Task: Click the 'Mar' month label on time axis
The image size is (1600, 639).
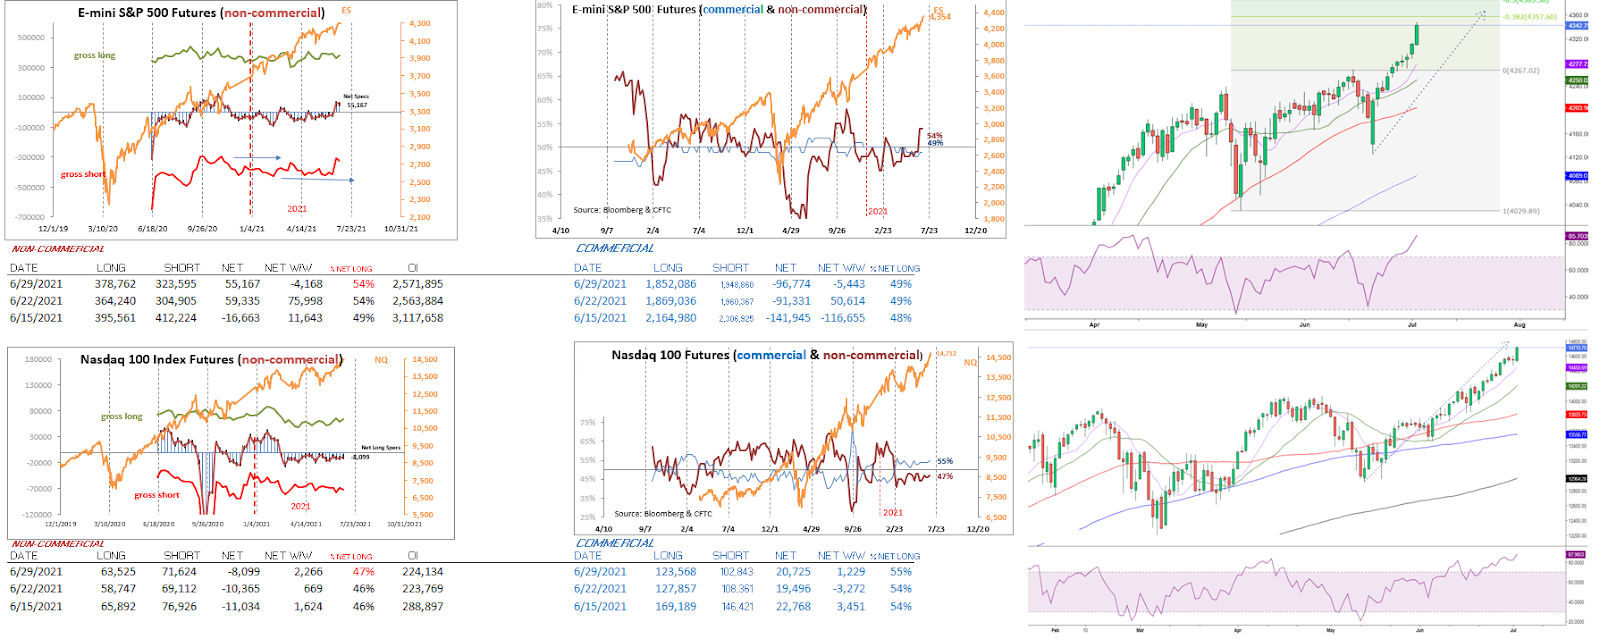Action: [1140, 630]
